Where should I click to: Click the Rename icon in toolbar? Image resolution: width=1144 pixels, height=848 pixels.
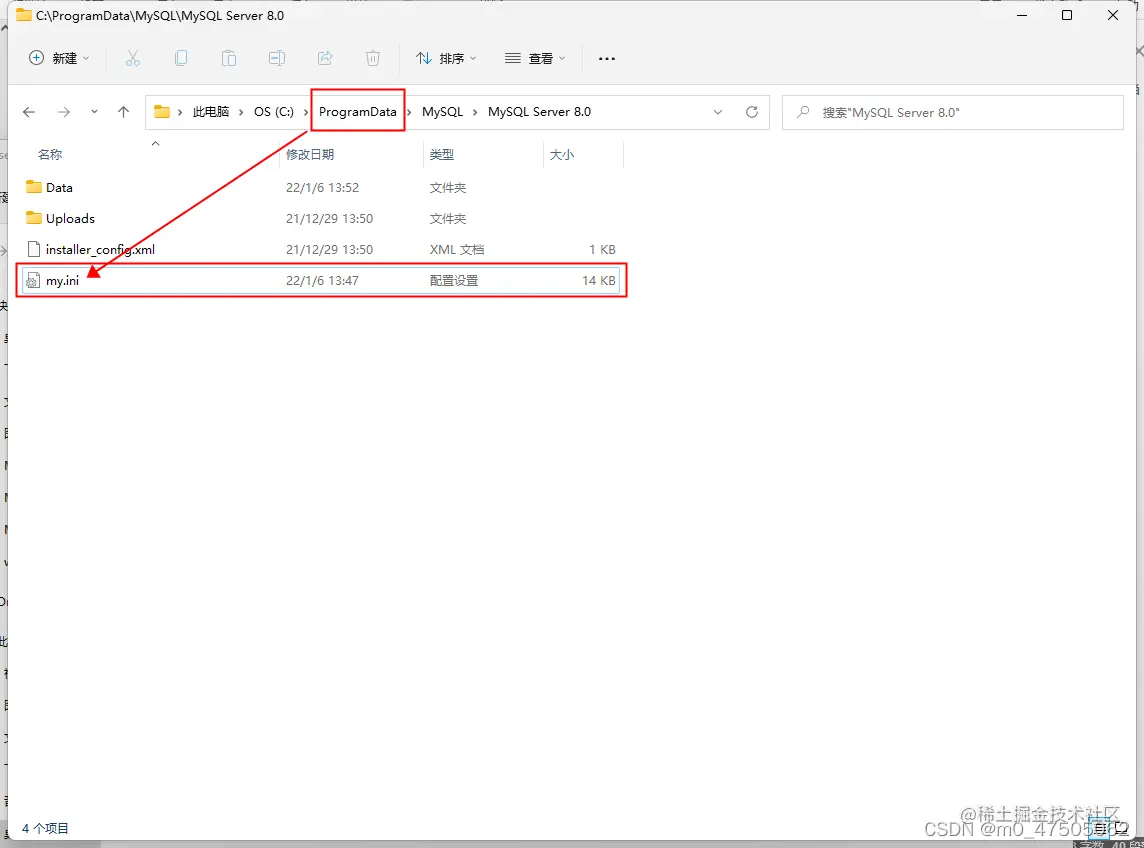tap(277, 58)
